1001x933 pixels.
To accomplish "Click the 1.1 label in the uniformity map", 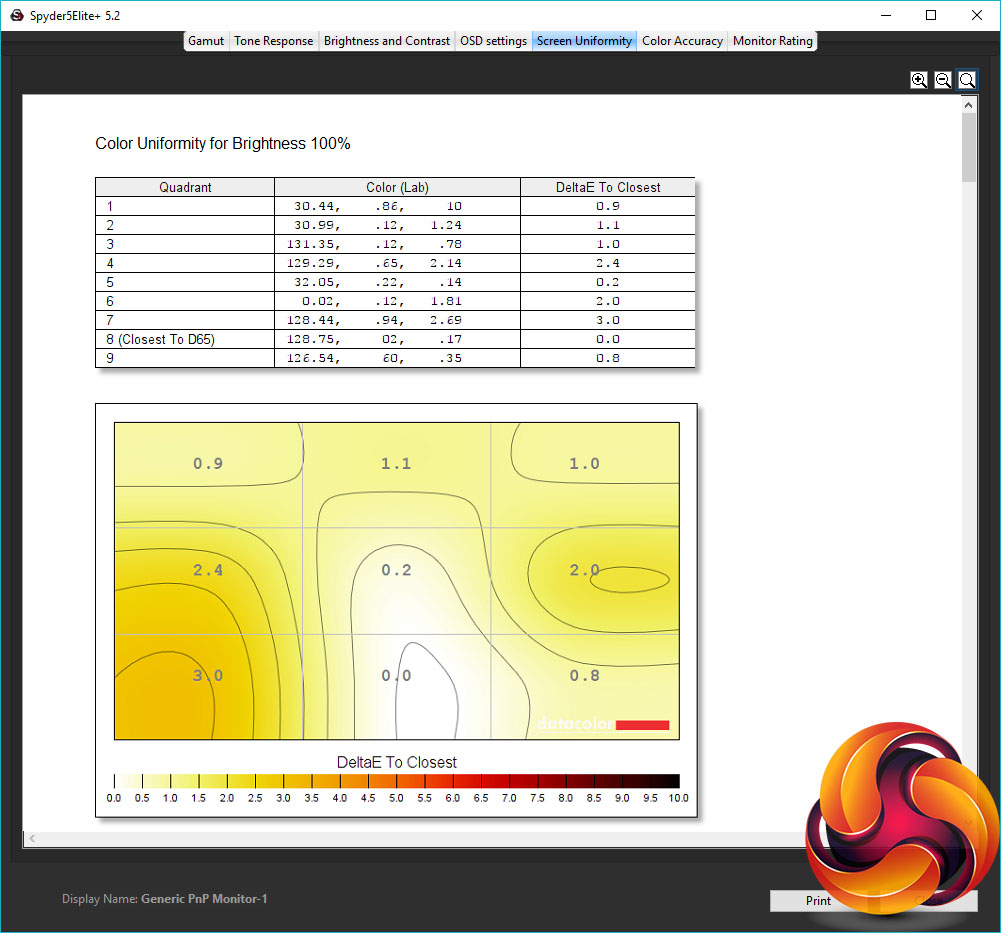I will pos(396,463).
